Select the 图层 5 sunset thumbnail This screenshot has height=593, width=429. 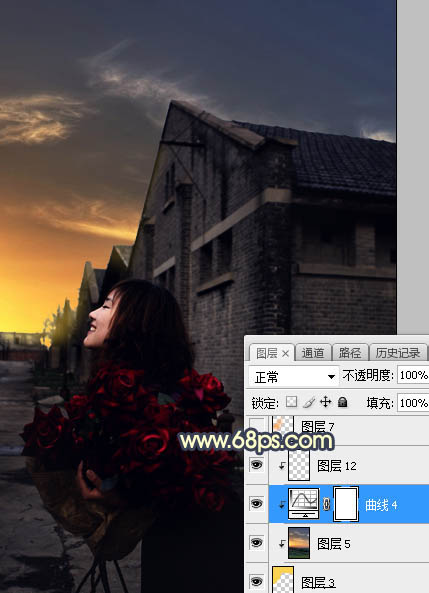(299, 543)
